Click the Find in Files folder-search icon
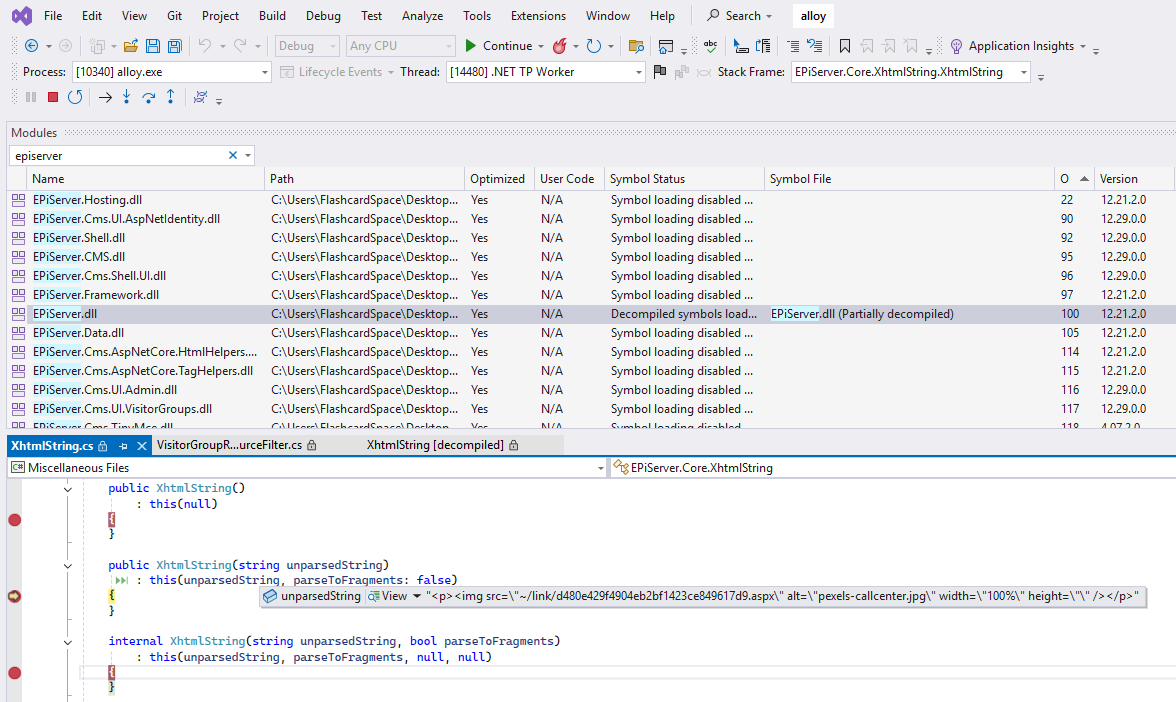The height and width of the screenshot is (702, 1176). (x=636, y=46)
